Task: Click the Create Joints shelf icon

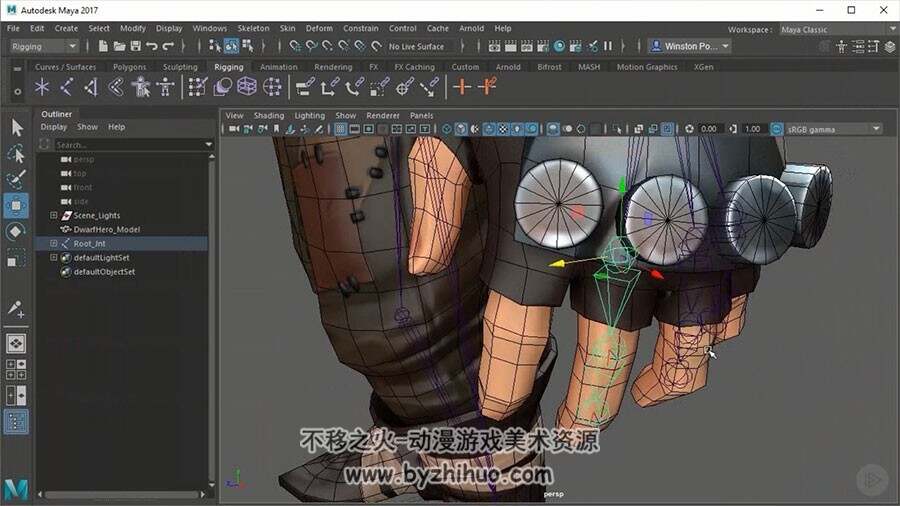Action: 67,87
